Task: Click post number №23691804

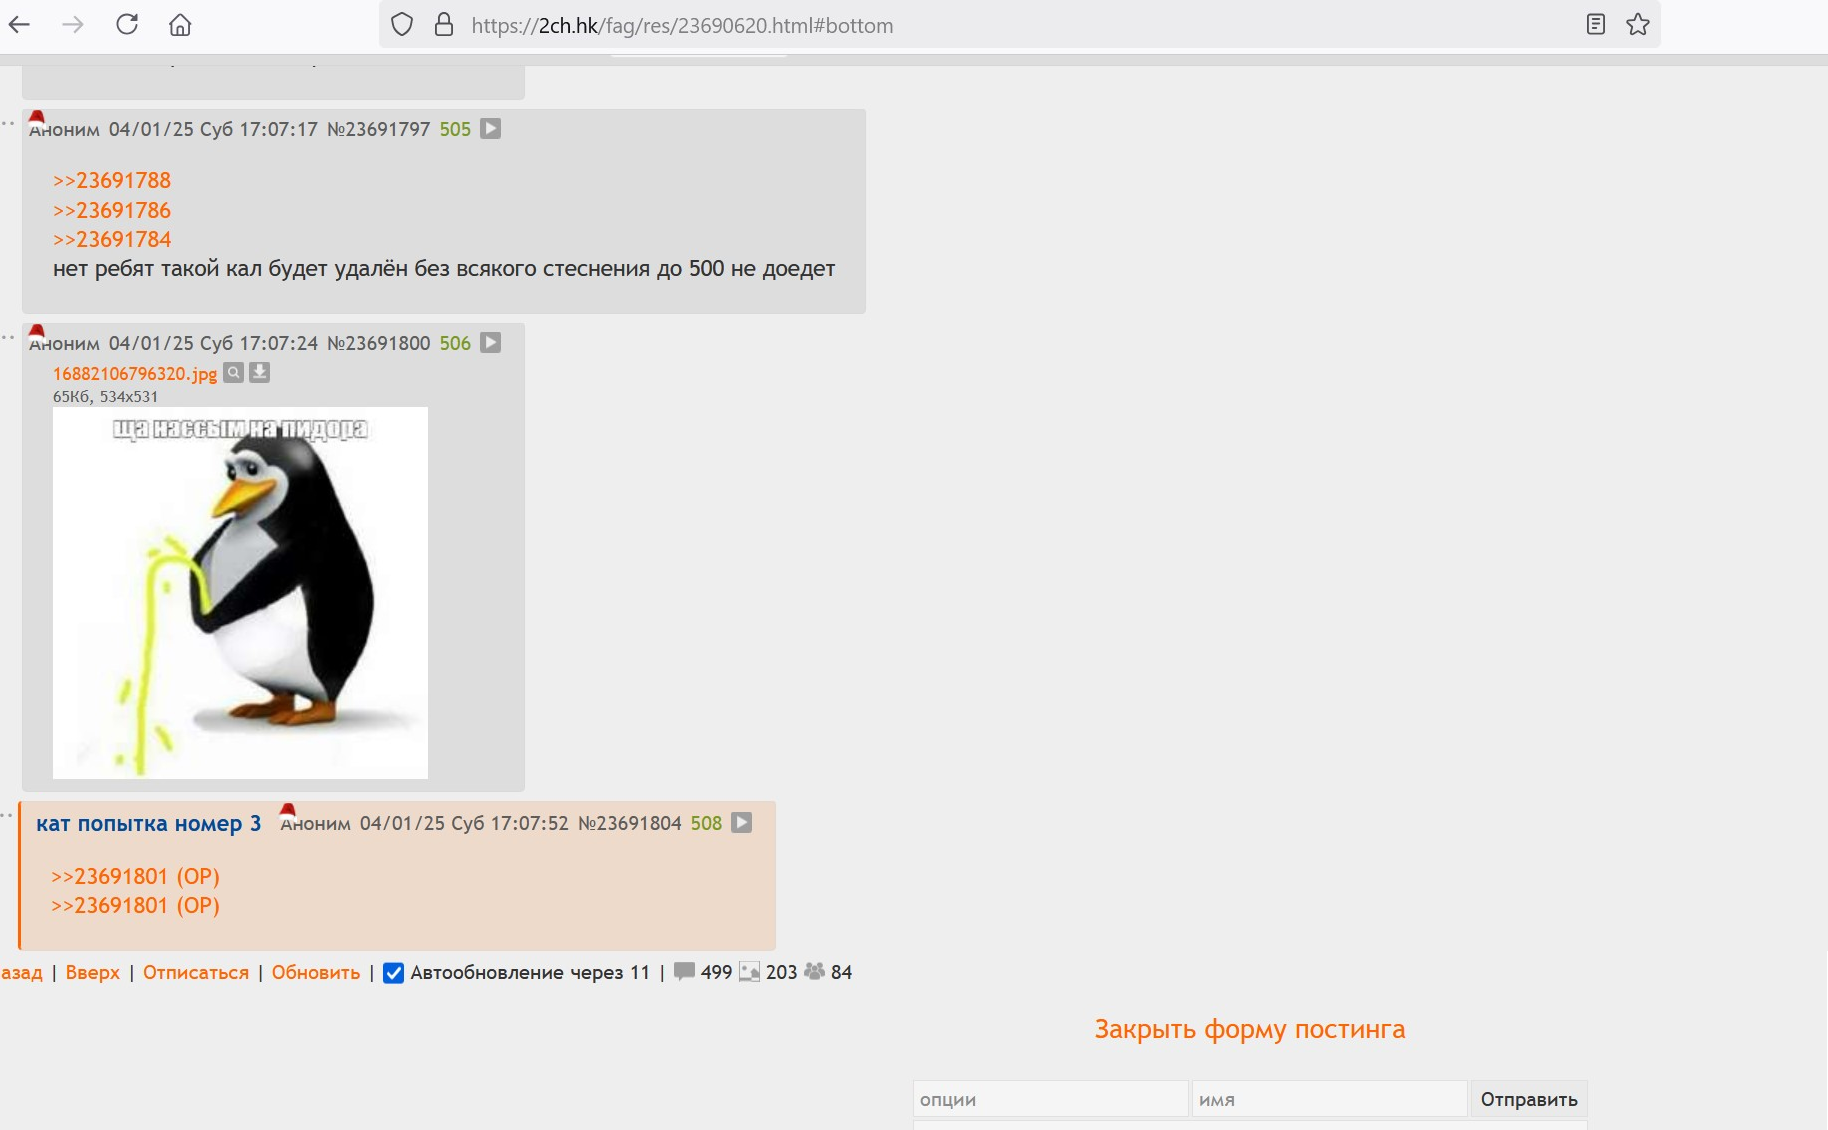Action: coord(630,824)
